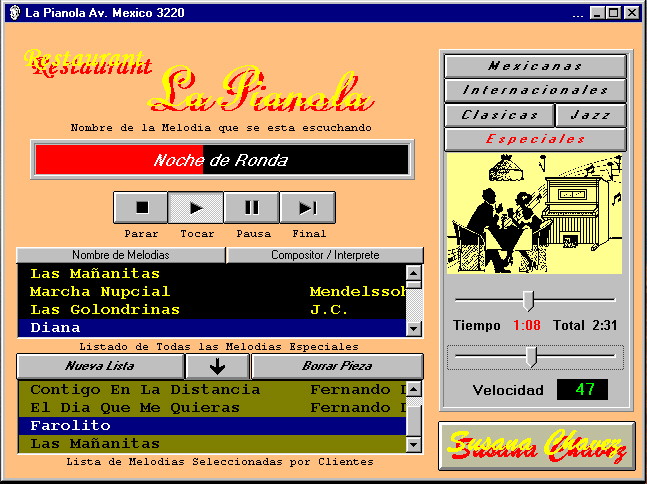Stop playback with the Parar button
The height and width of the screenshot is (484, 647).
[x=141, y=207]
